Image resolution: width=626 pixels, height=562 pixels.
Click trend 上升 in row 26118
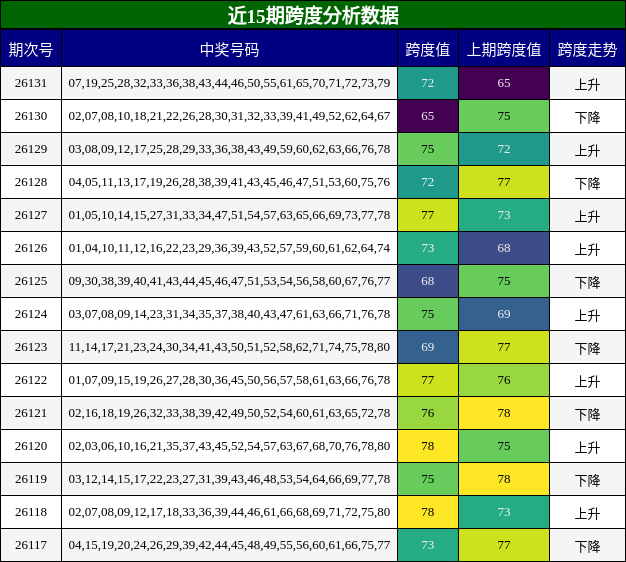click(x=587, y=514)
